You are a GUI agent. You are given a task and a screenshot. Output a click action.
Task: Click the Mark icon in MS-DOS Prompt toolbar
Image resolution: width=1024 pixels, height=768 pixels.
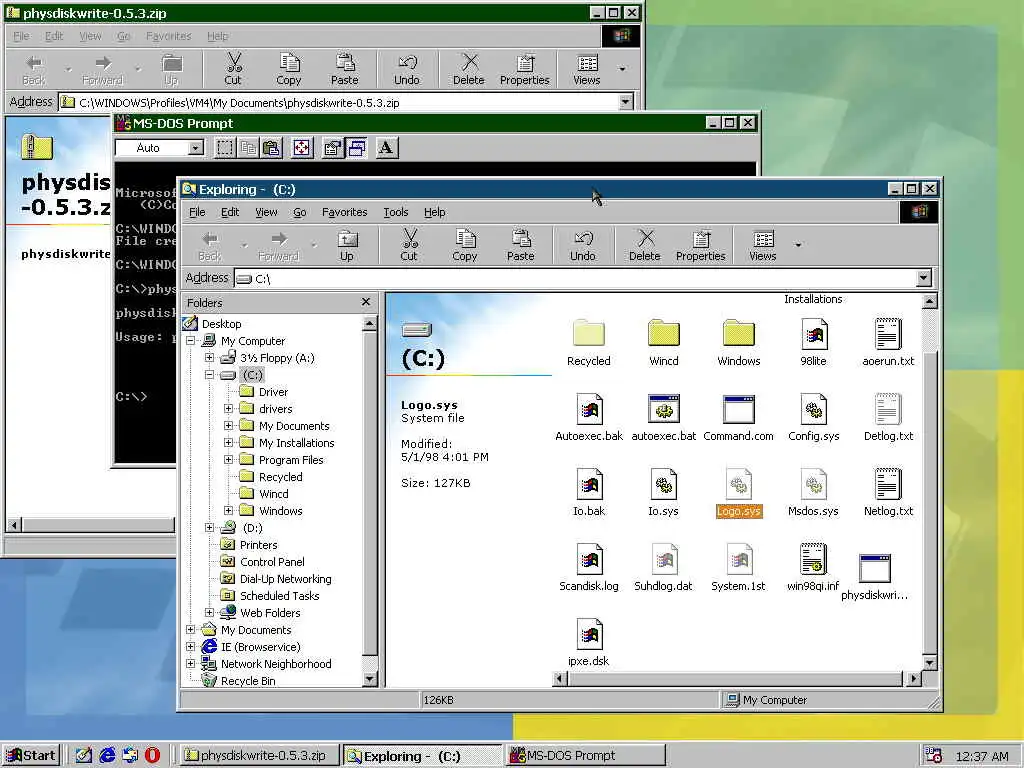point(225,148)
